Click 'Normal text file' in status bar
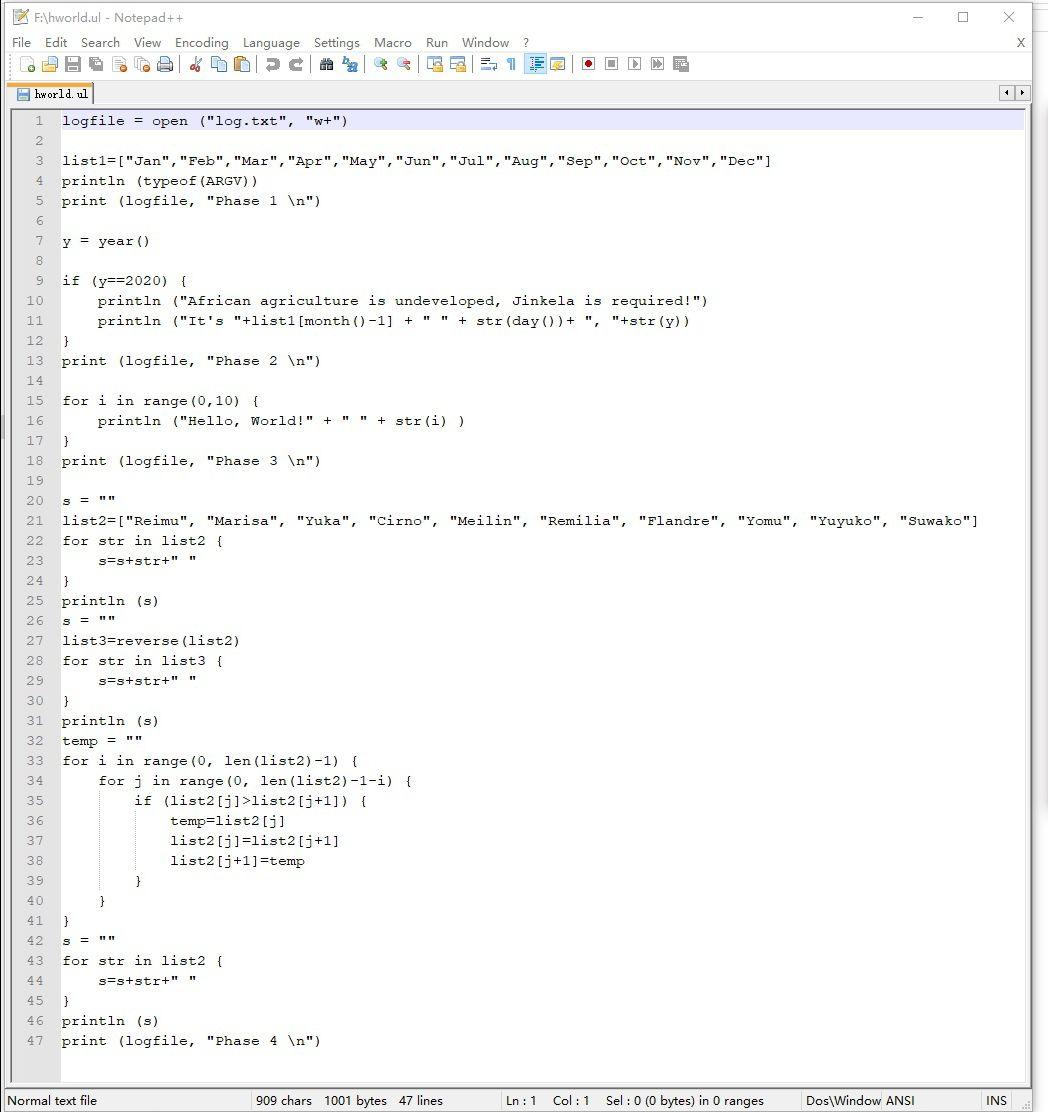This screenshot has height=1112, width=1048. [52, 1101]
